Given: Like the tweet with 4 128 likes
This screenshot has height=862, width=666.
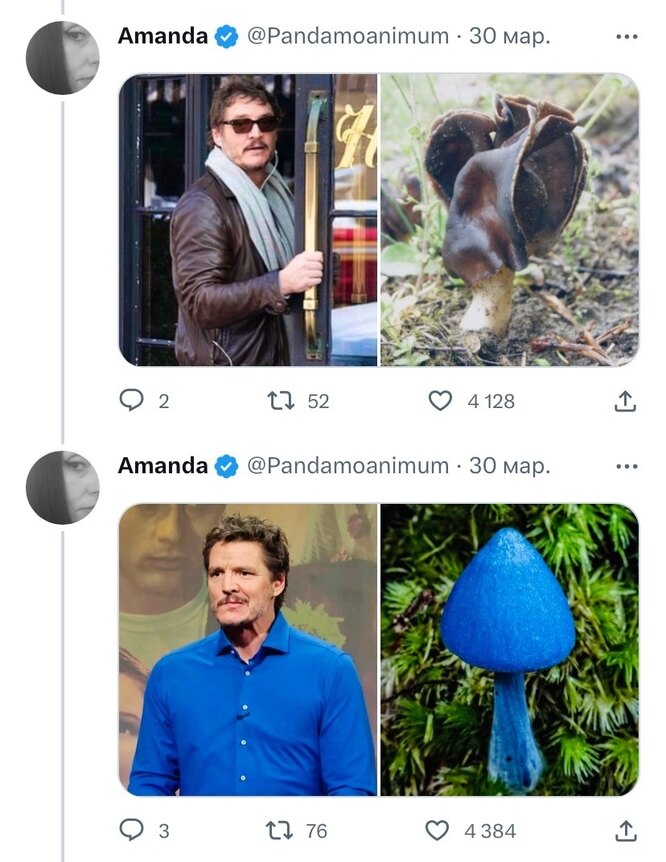Looking at the screenshot, I should (440, 401).
